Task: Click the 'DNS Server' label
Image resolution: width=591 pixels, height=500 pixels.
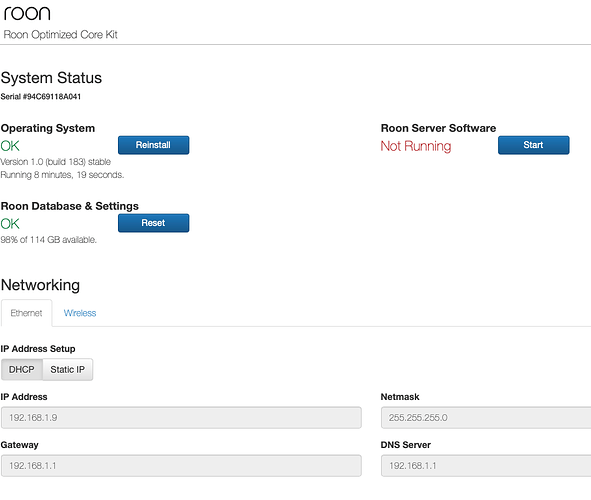Action: point(406,445)
